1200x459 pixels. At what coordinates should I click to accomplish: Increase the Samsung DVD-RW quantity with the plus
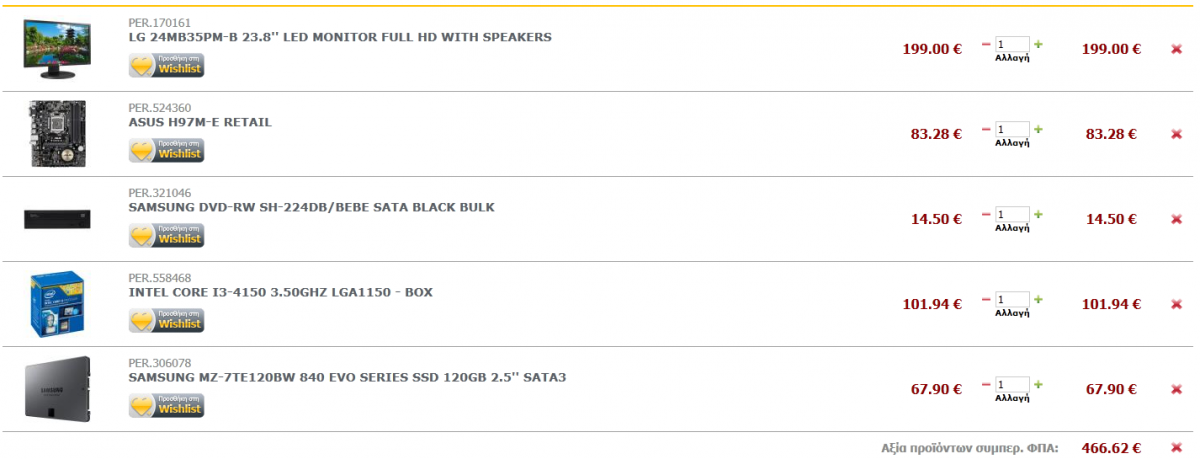tap(1038, 214)
